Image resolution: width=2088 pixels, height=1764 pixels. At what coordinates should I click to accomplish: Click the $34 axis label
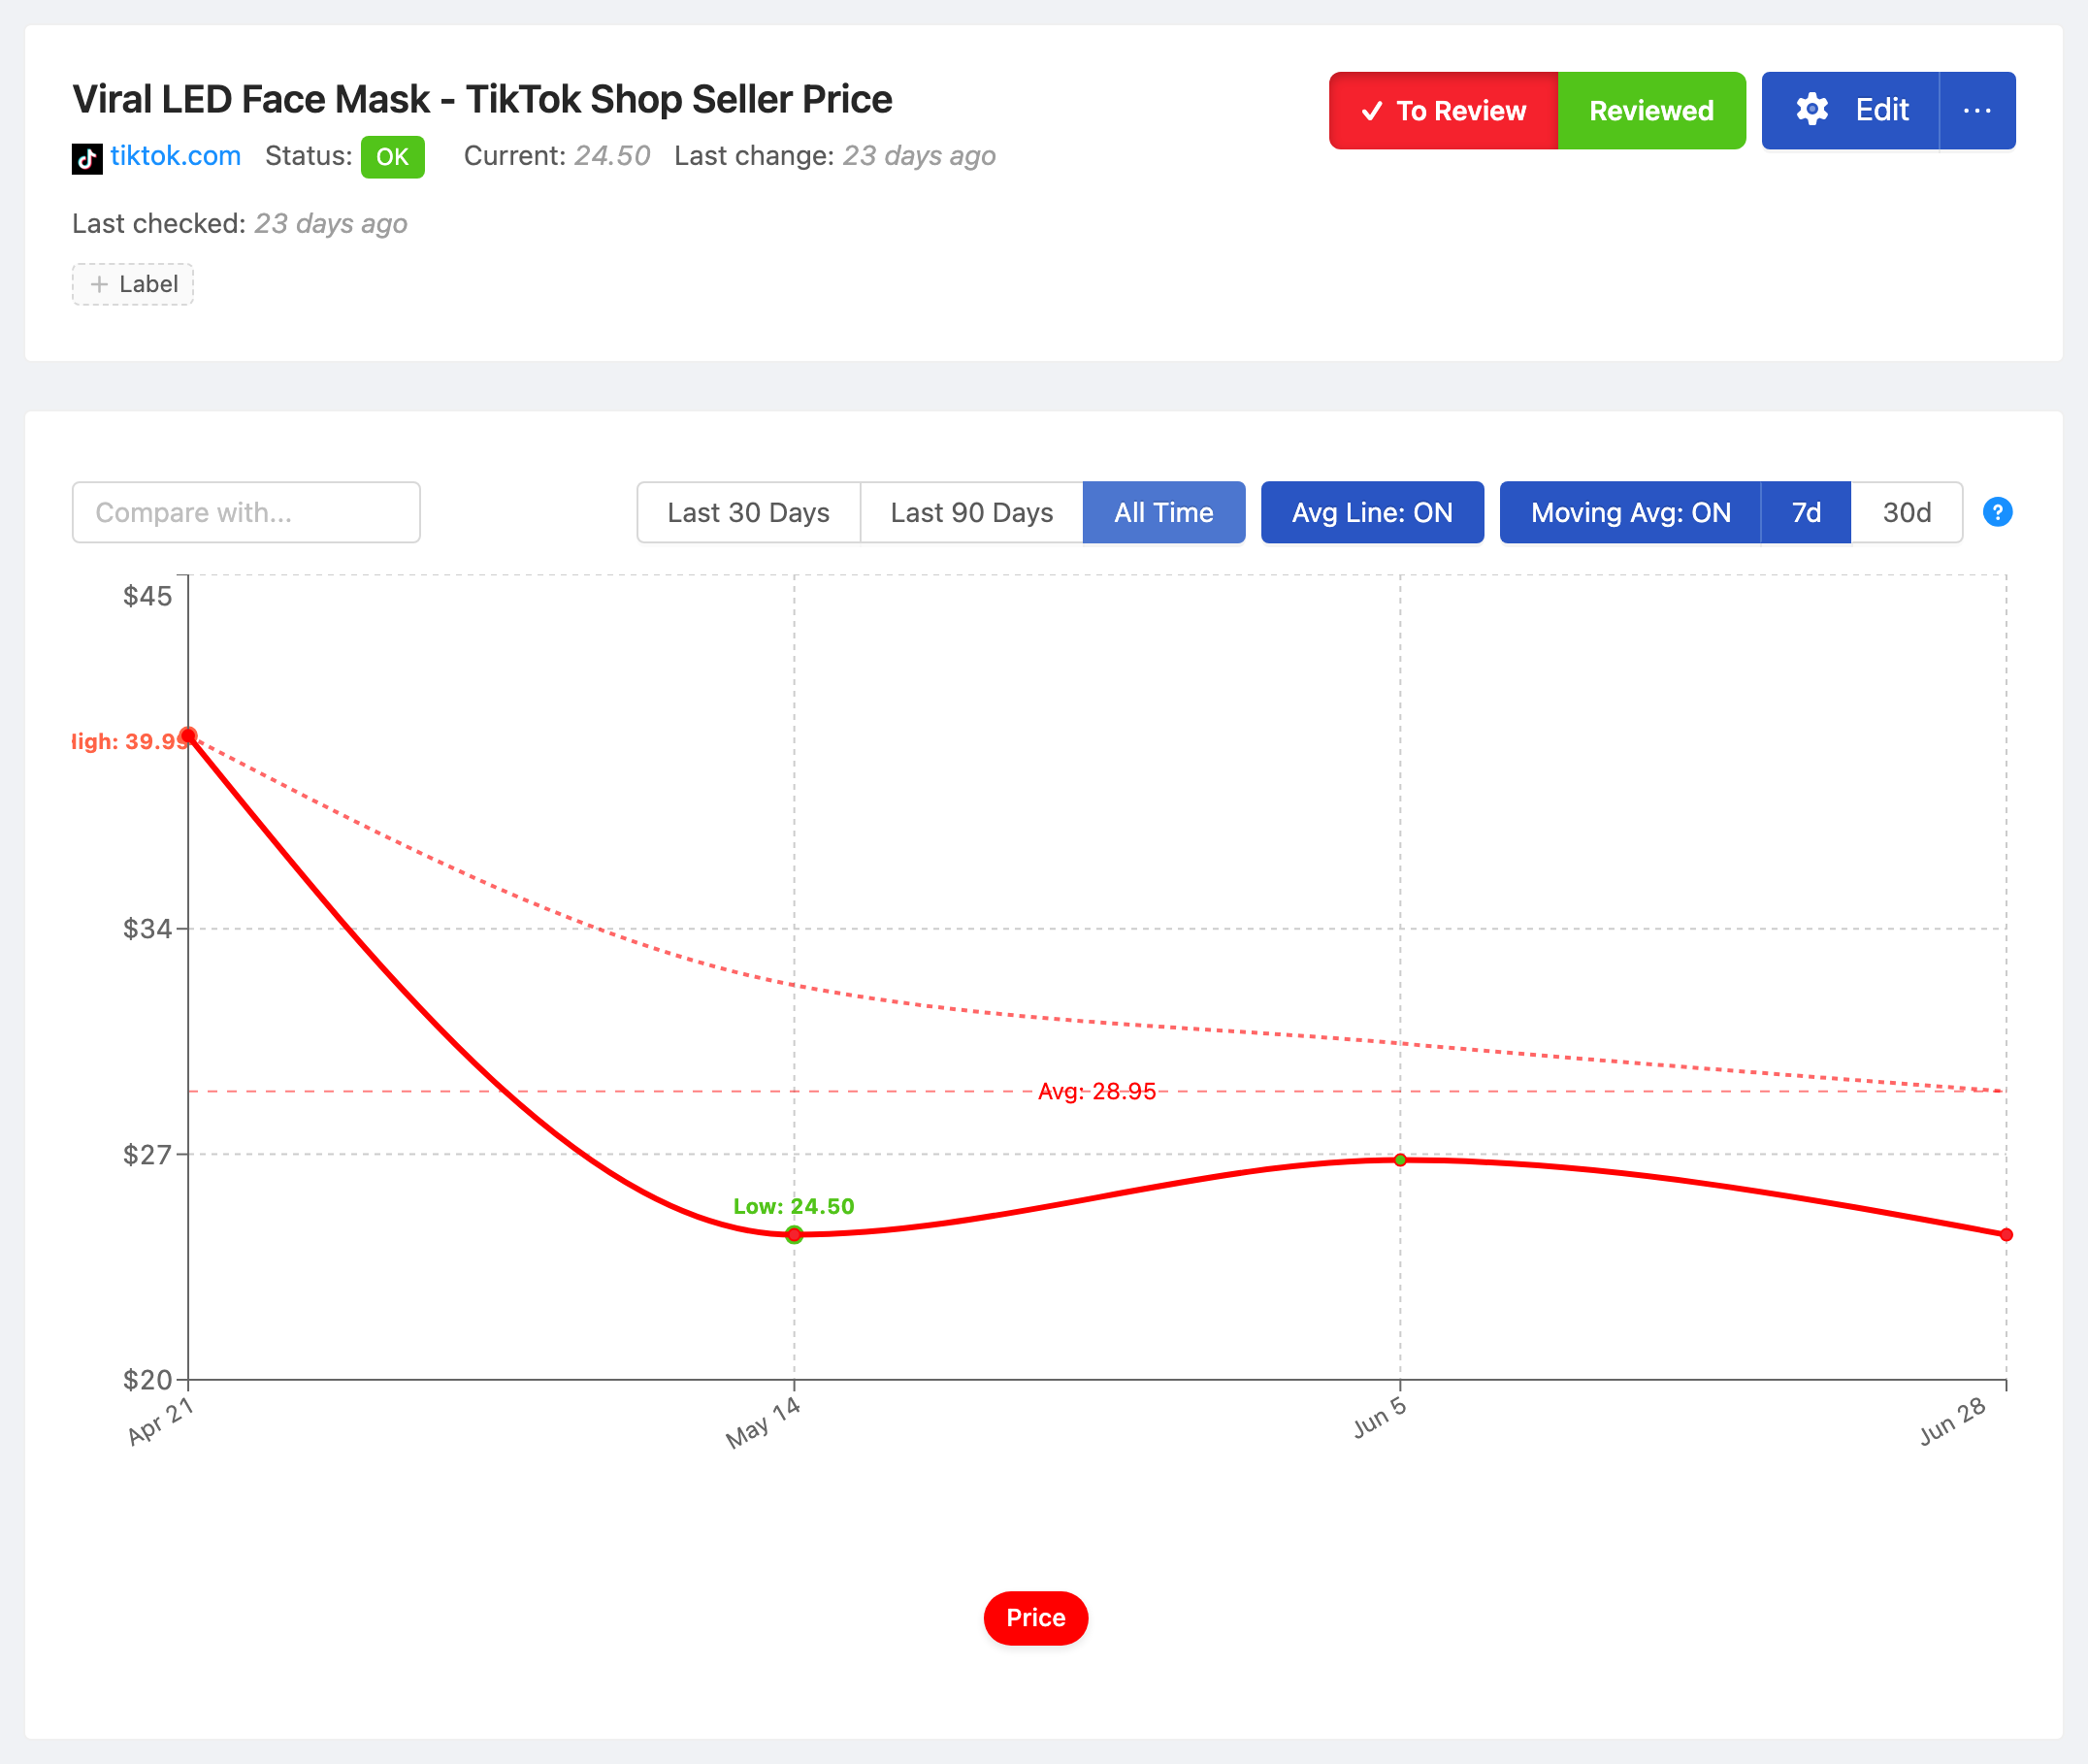(x=147, y=929)
